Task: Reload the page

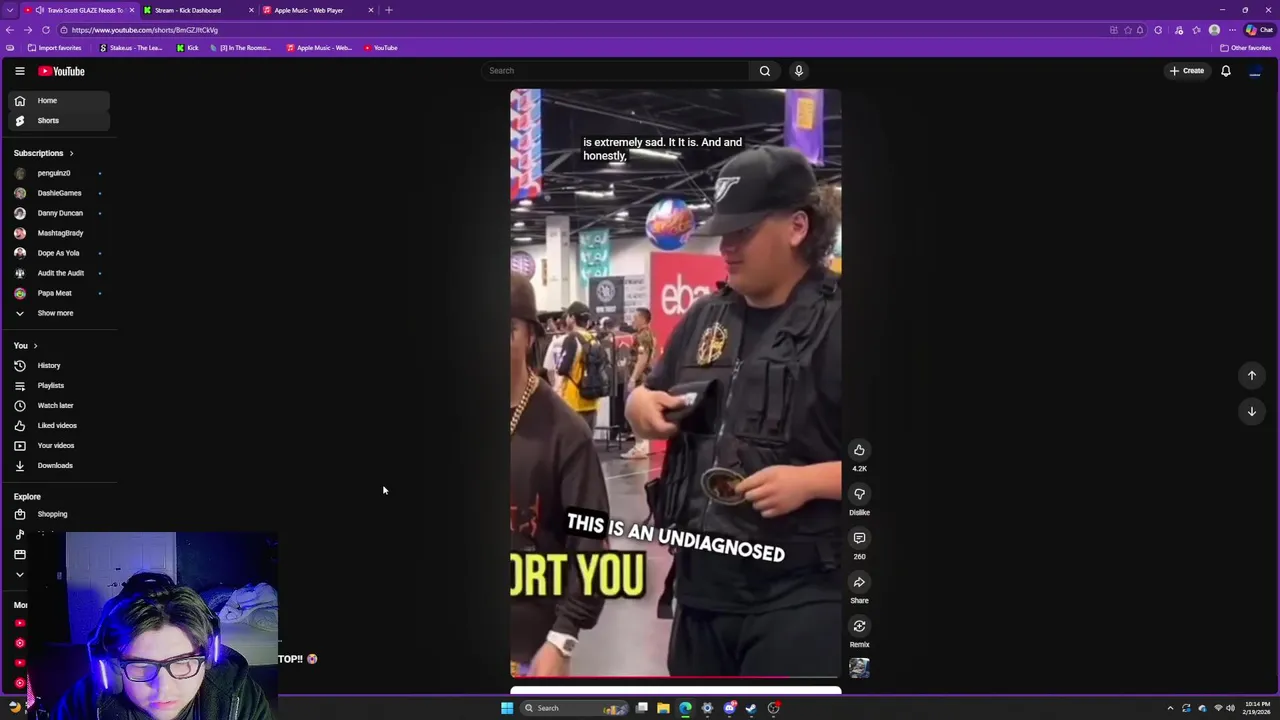Action: pyautogui.click(x=45, y=30)
